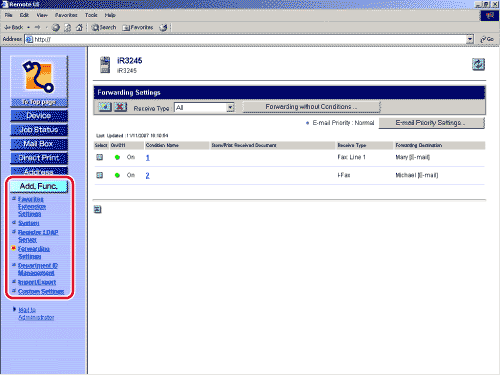Click the Address sidebar button
500x375 pixels.
pos(39,171)
